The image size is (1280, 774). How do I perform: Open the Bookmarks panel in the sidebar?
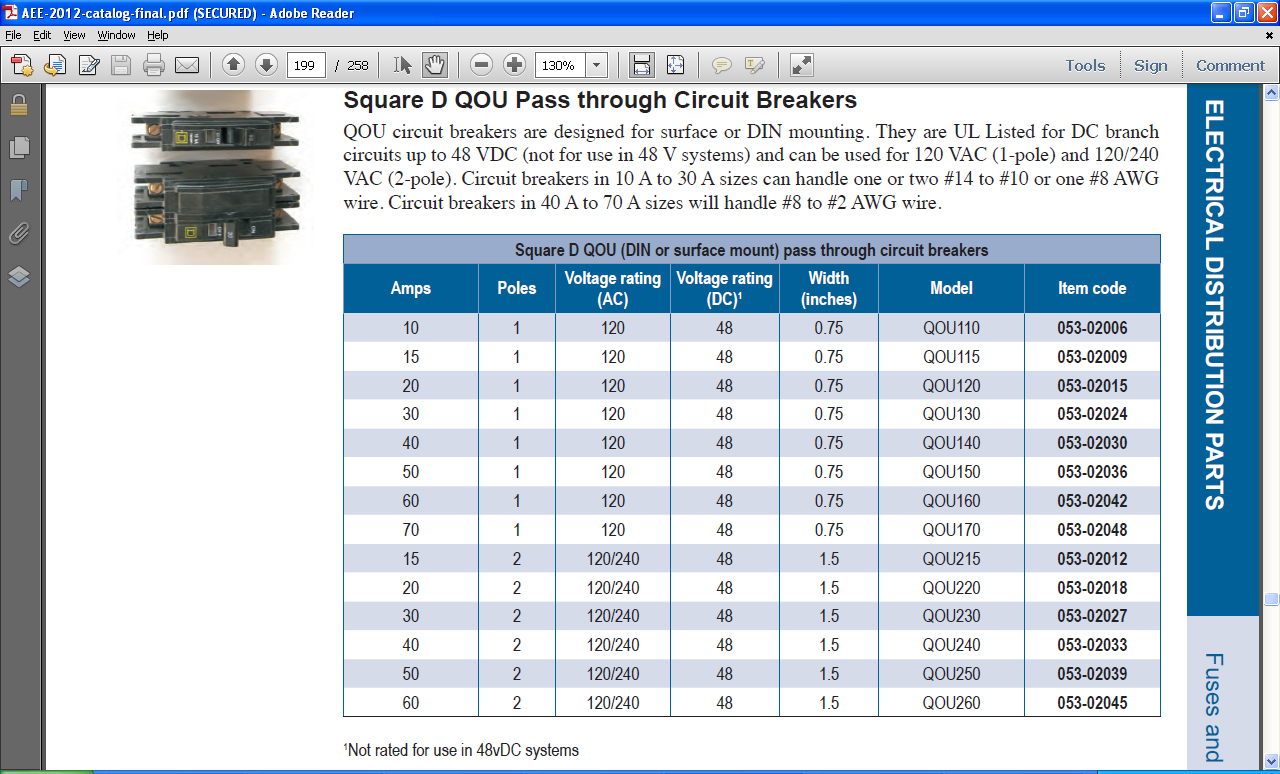click(18, 190)
